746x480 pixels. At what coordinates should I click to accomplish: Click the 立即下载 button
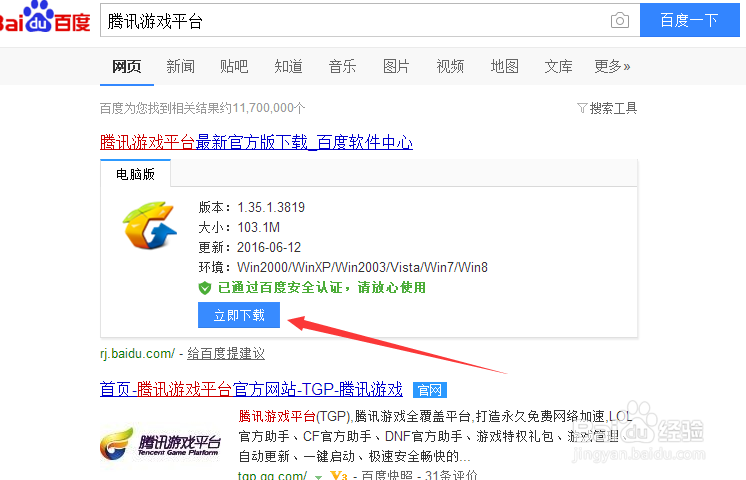(239, 315)
